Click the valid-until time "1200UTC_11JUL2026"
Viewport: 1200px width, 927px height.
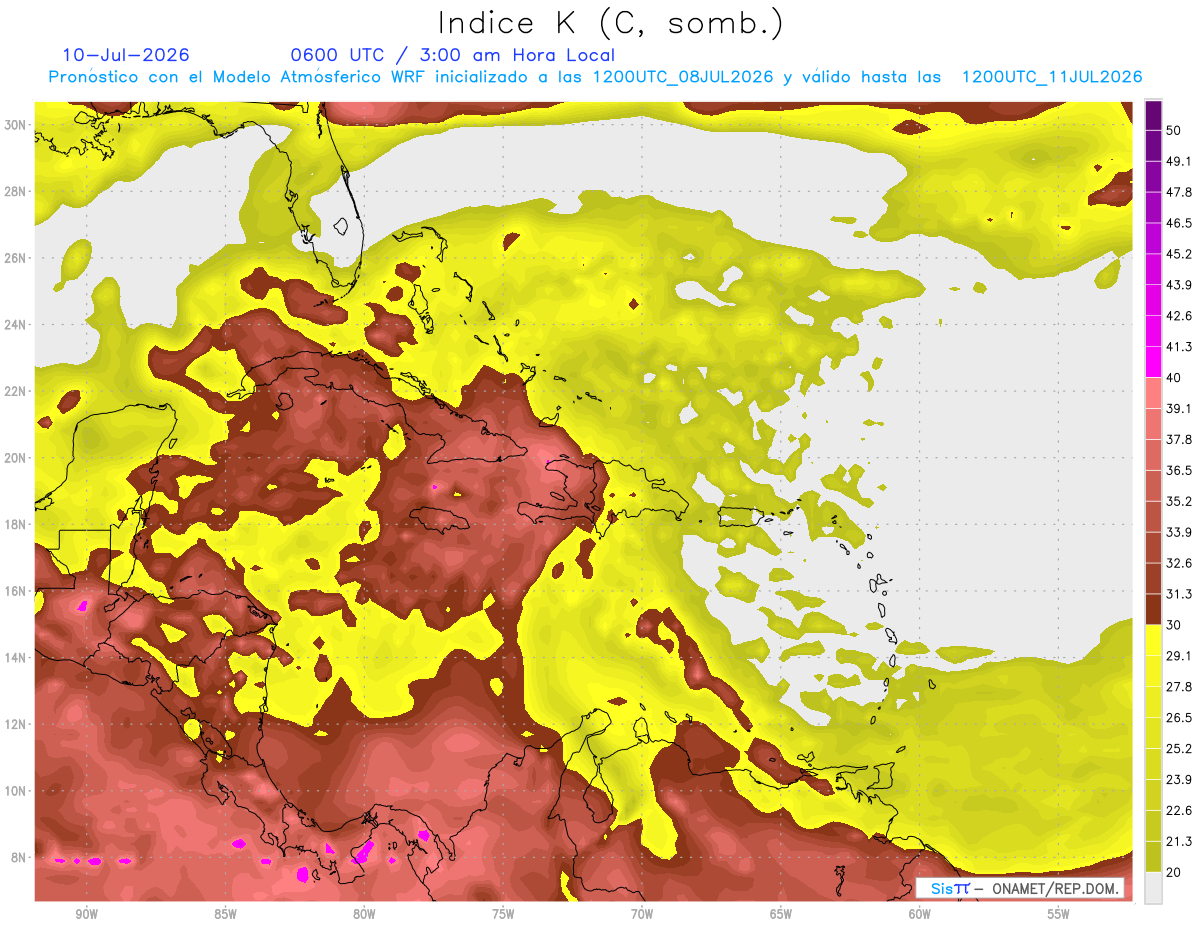point(1052,77)
